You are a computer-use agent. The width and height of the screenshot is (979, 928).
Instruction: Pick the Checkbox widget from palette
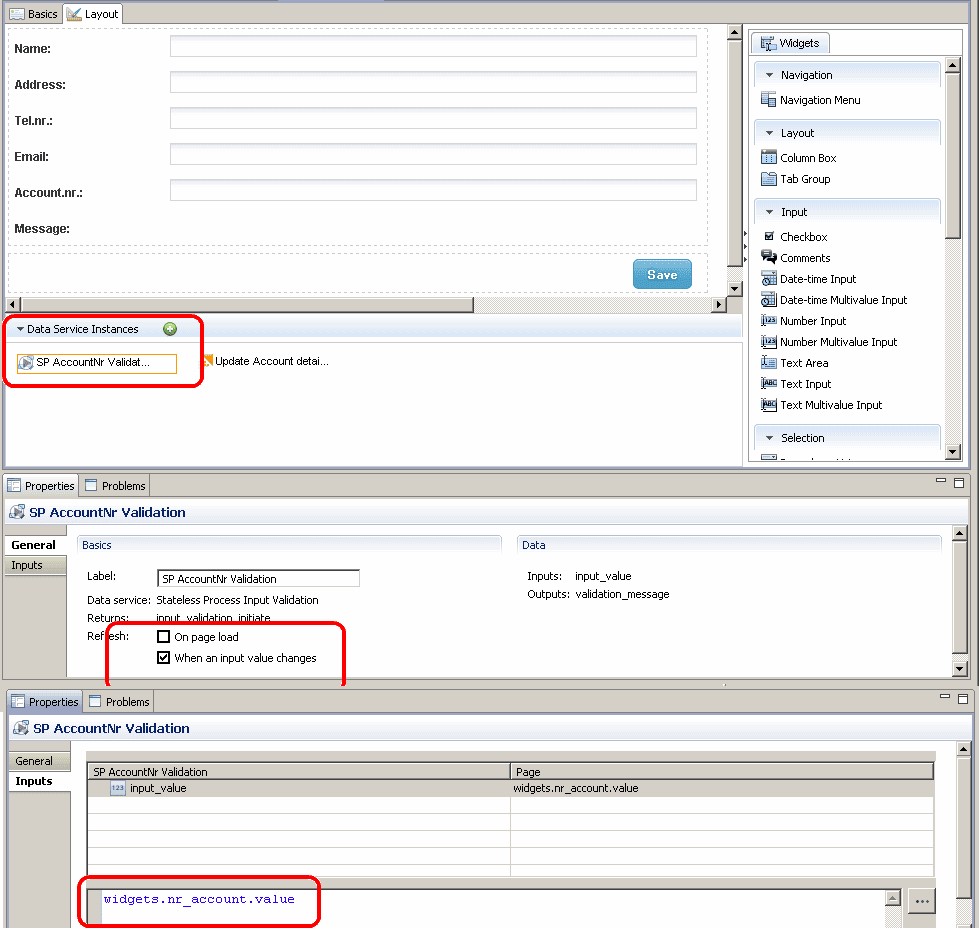pos(795,237)
